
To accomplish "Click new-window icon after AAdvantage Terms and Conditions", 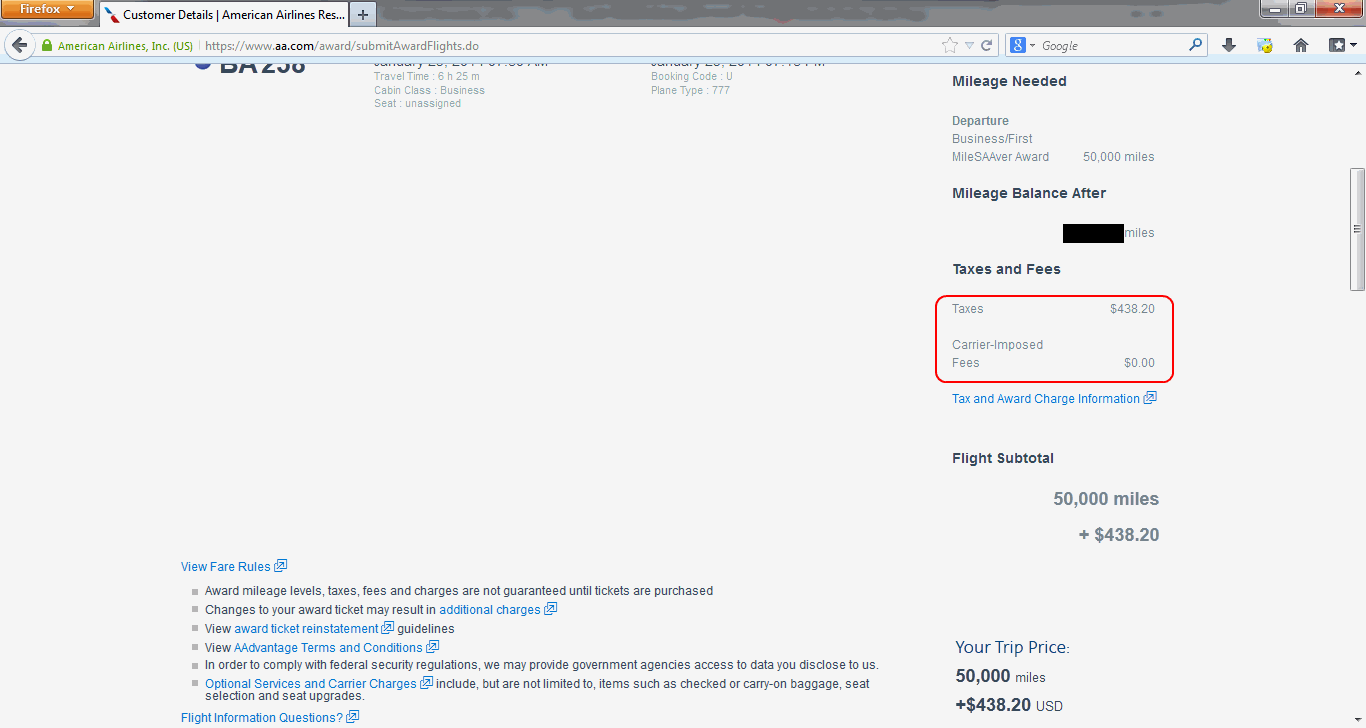I will tap(433, 647).
